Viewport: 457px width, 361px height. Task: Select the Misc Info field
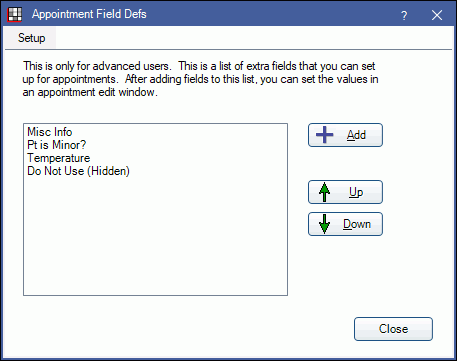(x=50, y=132)
